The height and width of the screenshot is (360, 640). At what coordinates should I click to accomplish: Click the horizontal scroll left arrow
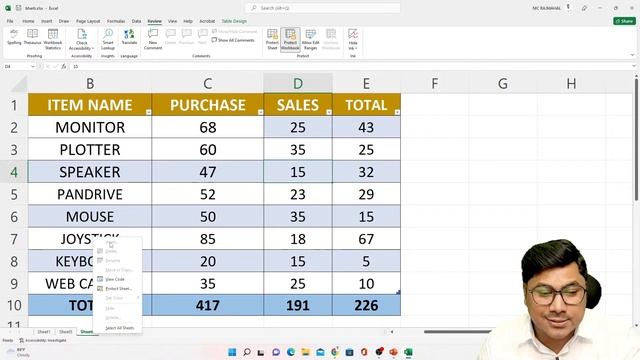[392, 332]
